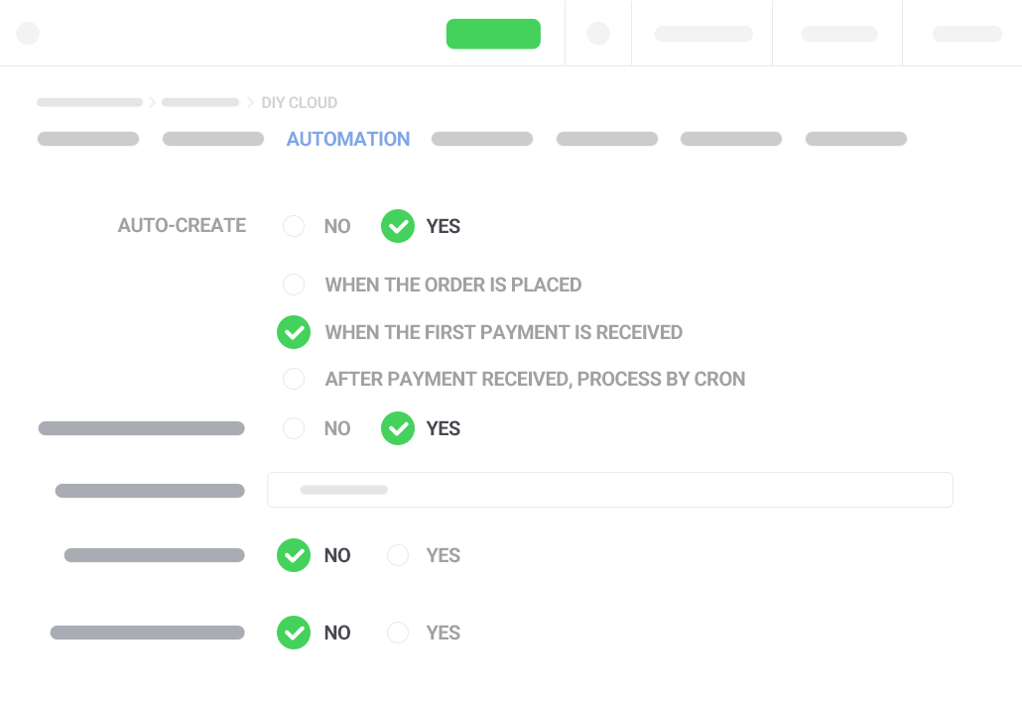Click the first breadcrumb placeholder link
This screenshot has width=1022, height=707.
(x=90, y=102)
